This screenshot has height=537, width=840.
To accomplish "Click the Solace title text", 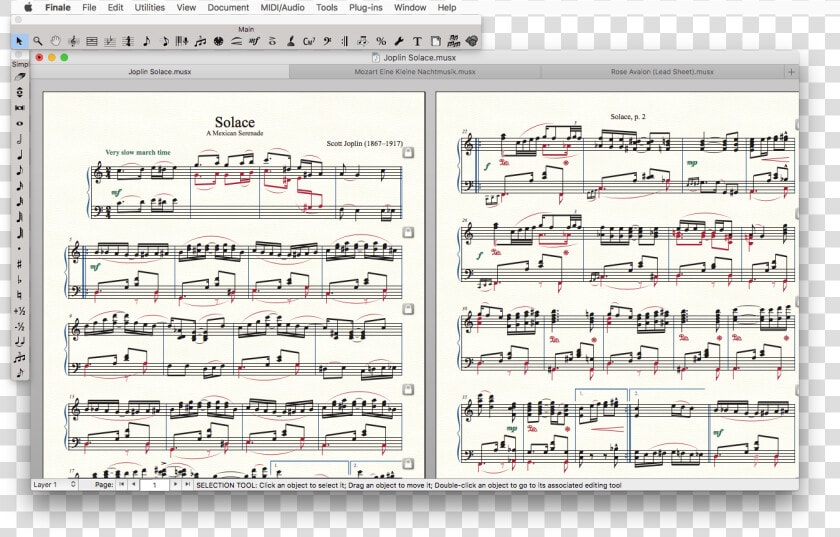I will point(235,122).
